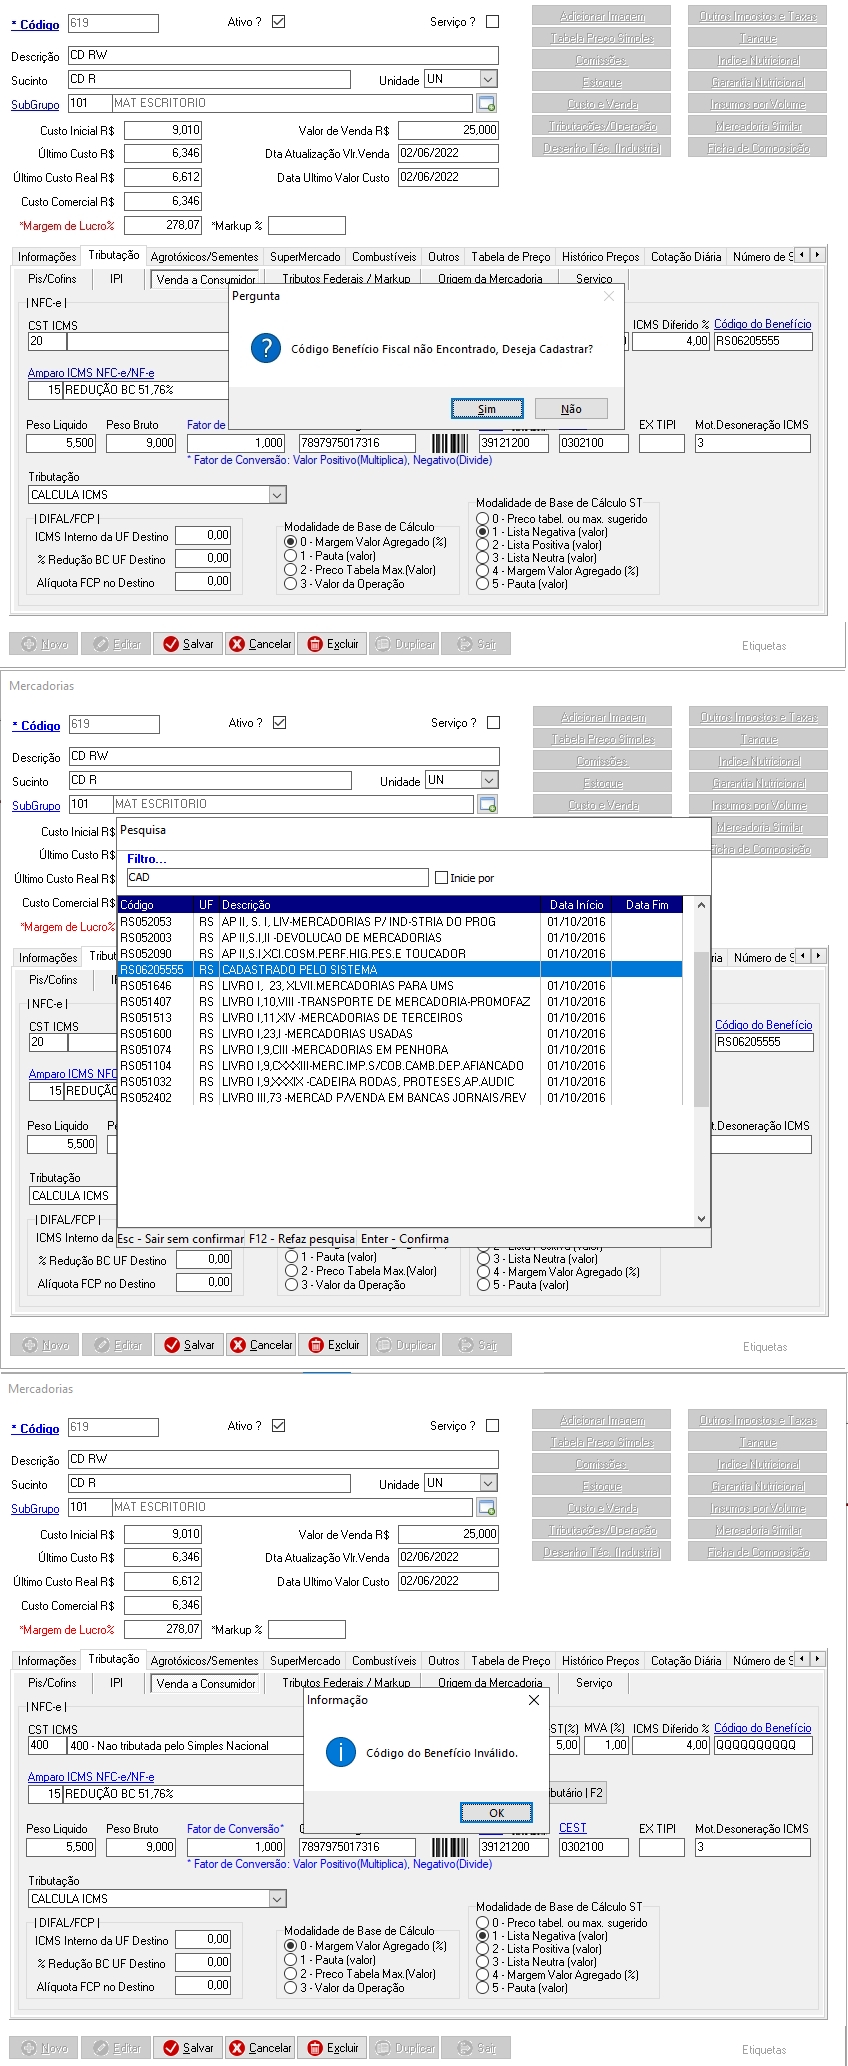Screen dimensions: 848x2066
Task: Click tab-strip left scroll arrow in Informação dialog window
Action: click(802, 1659)
